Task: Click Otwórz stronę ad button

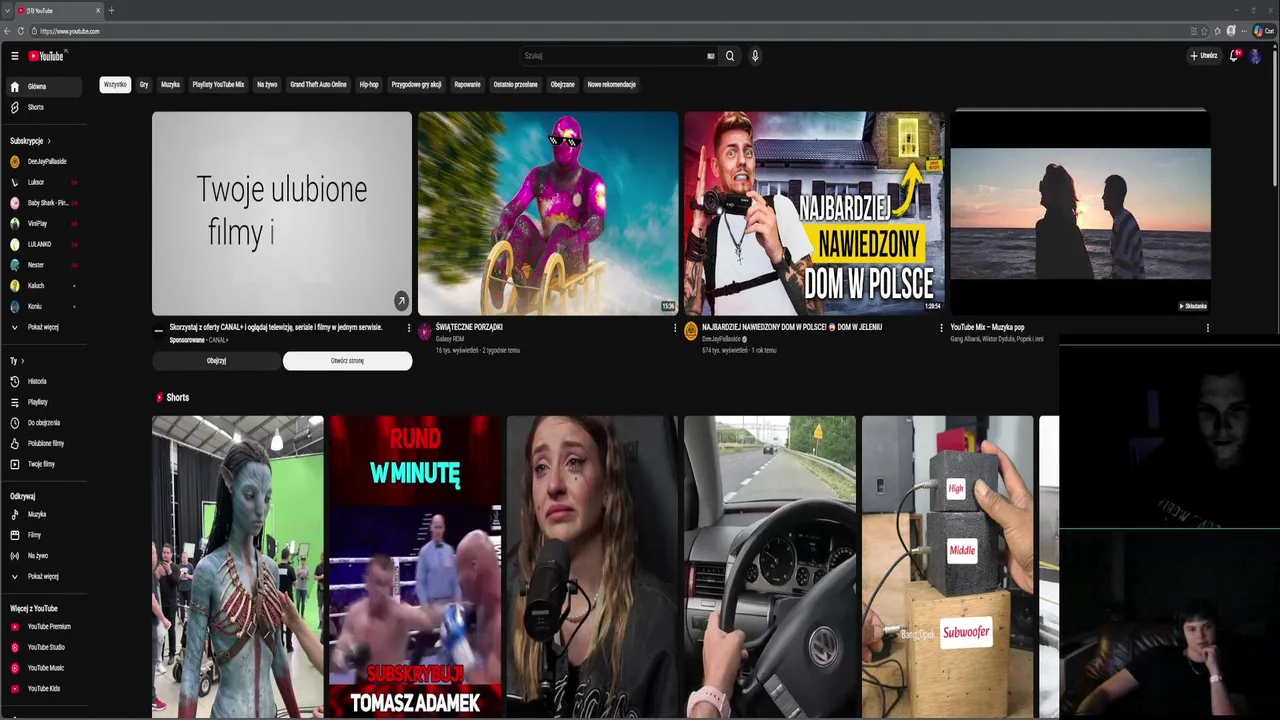Action: 347,361
